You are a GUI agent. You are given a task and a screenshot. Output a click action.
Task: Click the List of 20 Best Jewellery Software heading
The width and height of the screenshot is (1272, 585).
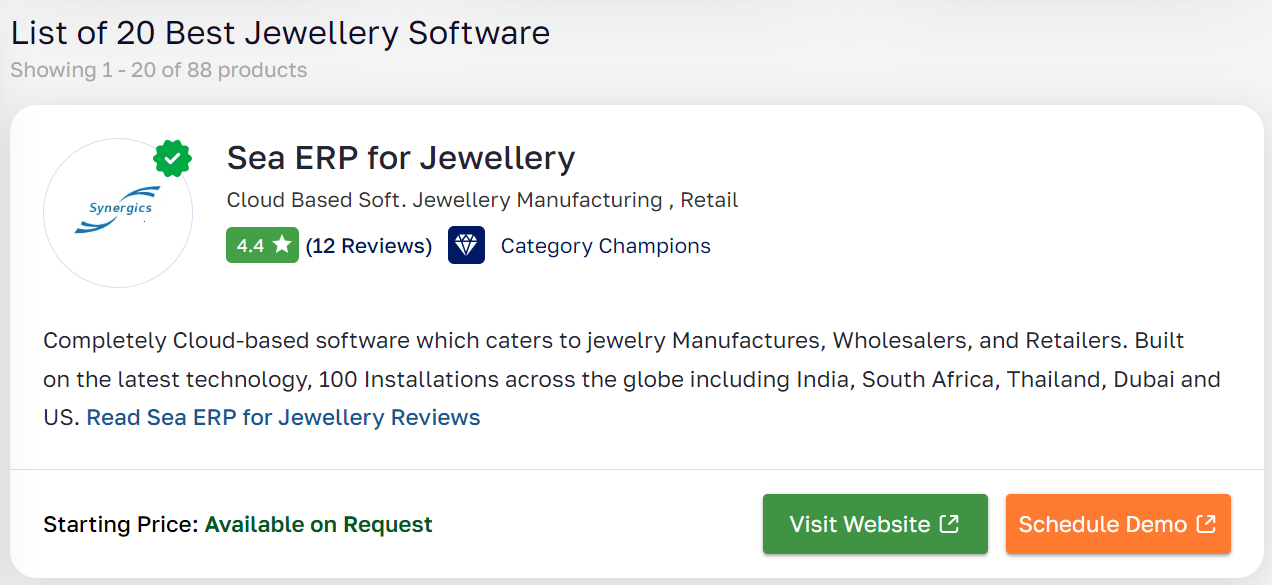tap(280, 33)
